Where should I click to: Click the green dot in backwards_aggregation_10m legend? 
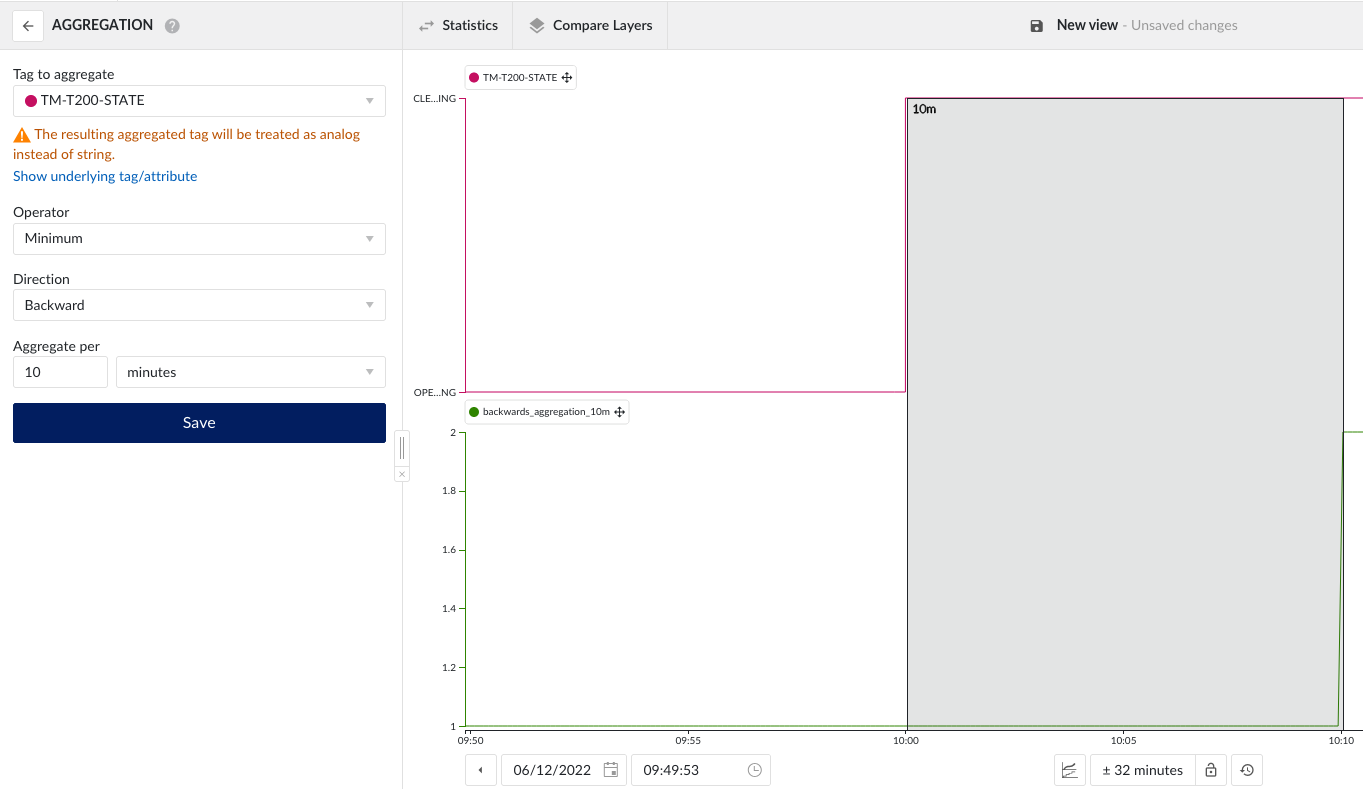pyautogui.click(x=474, y=411)
